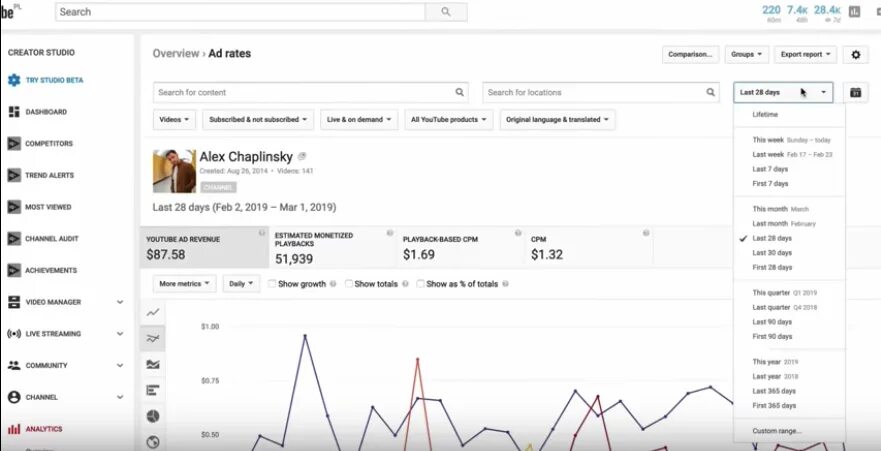Enable the Show growth checkbox
This screenshot has height=451, width=881.
pyautogui.click(x=272, y=284)
